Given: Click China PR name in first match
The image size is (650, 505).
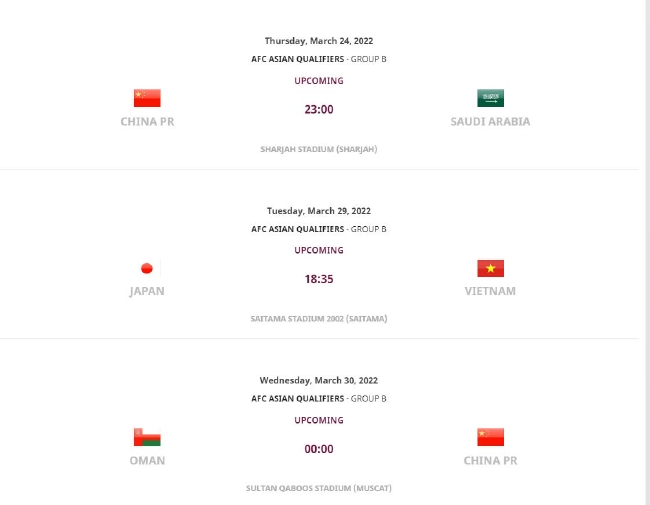Looking at the screenshot, I should pyautogui.click(x=147, y=122).
